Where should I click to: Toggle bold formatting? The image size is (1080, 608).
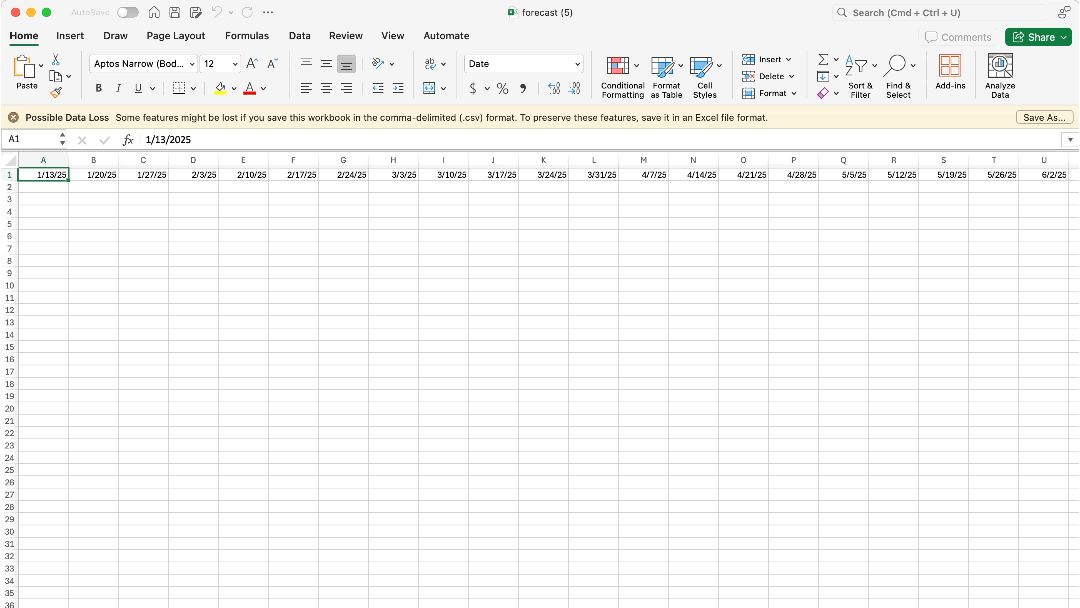(x=97, y=88)
